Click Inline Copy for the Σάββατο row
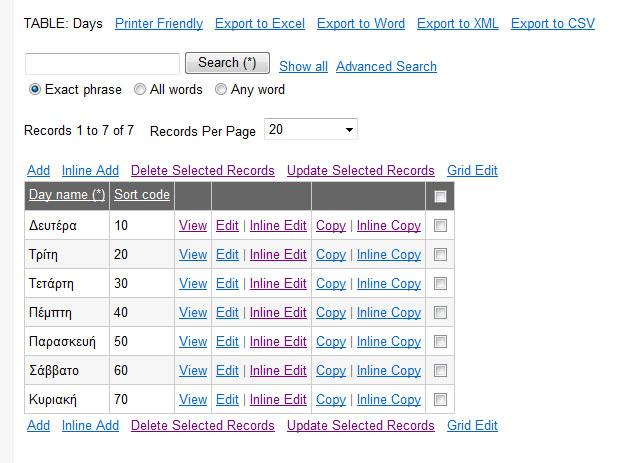This screenshot has height=463, width=617. 389,371
